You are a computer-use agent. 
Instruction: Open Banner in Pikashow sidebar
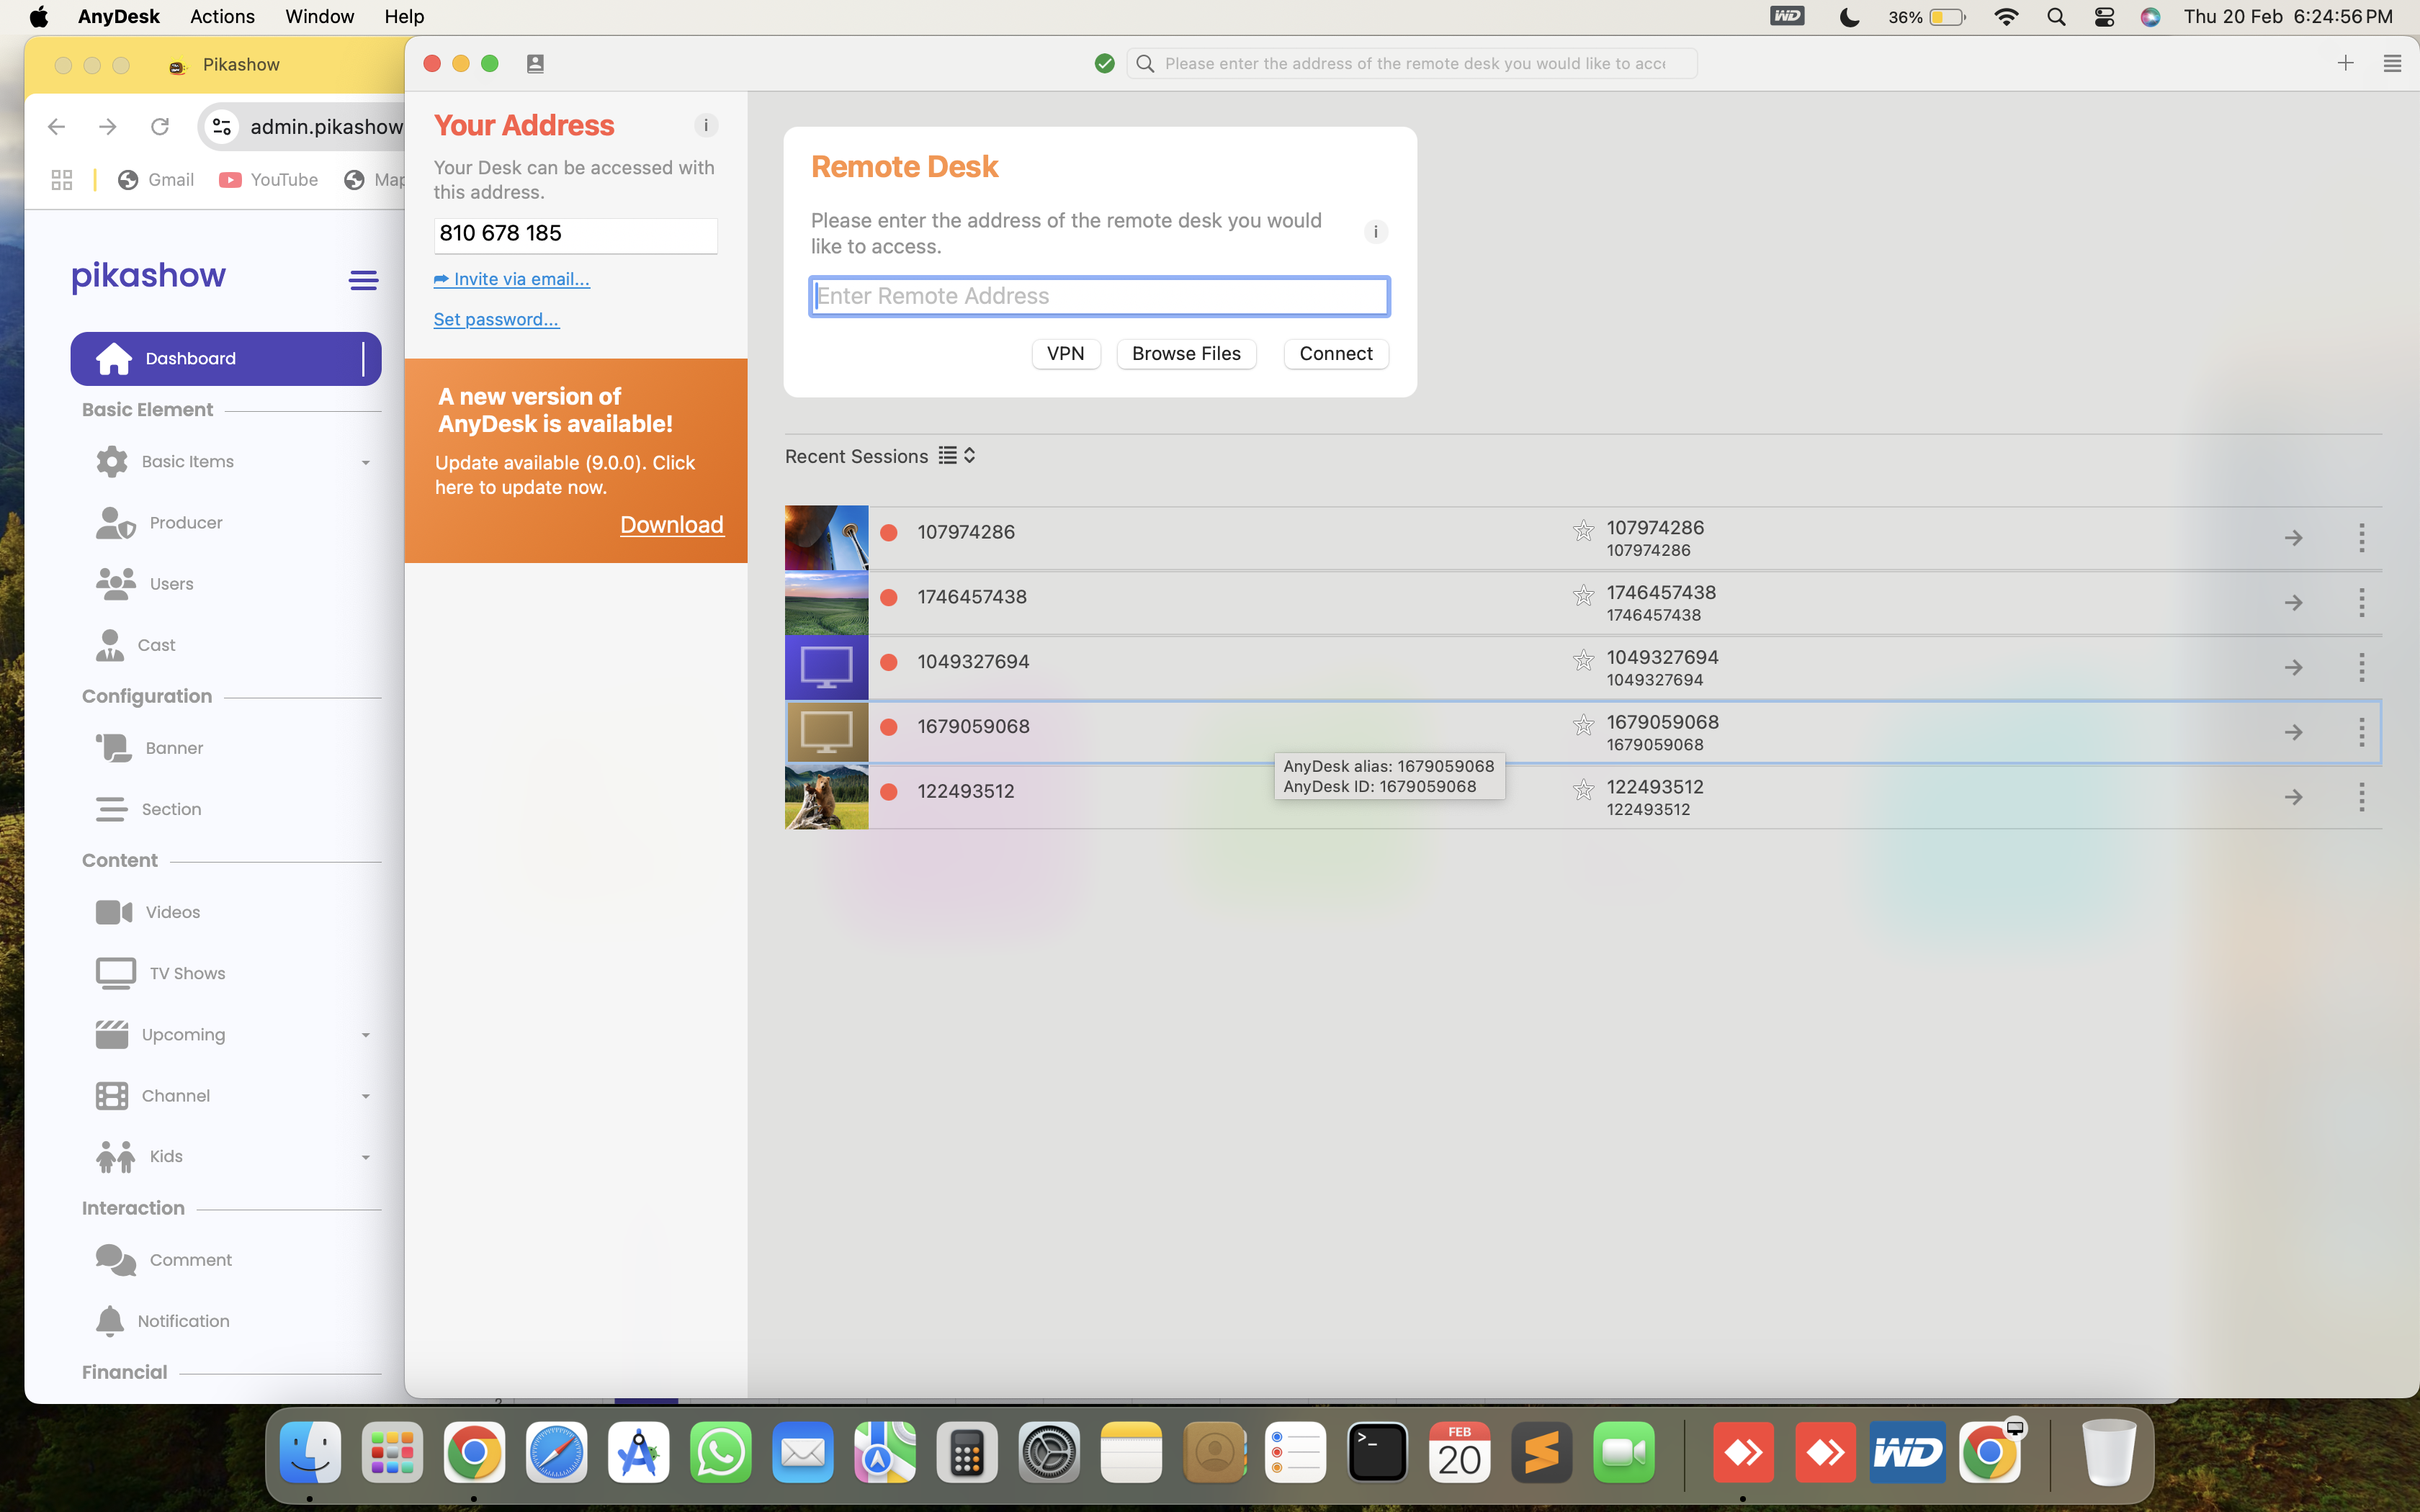[150, 748]
